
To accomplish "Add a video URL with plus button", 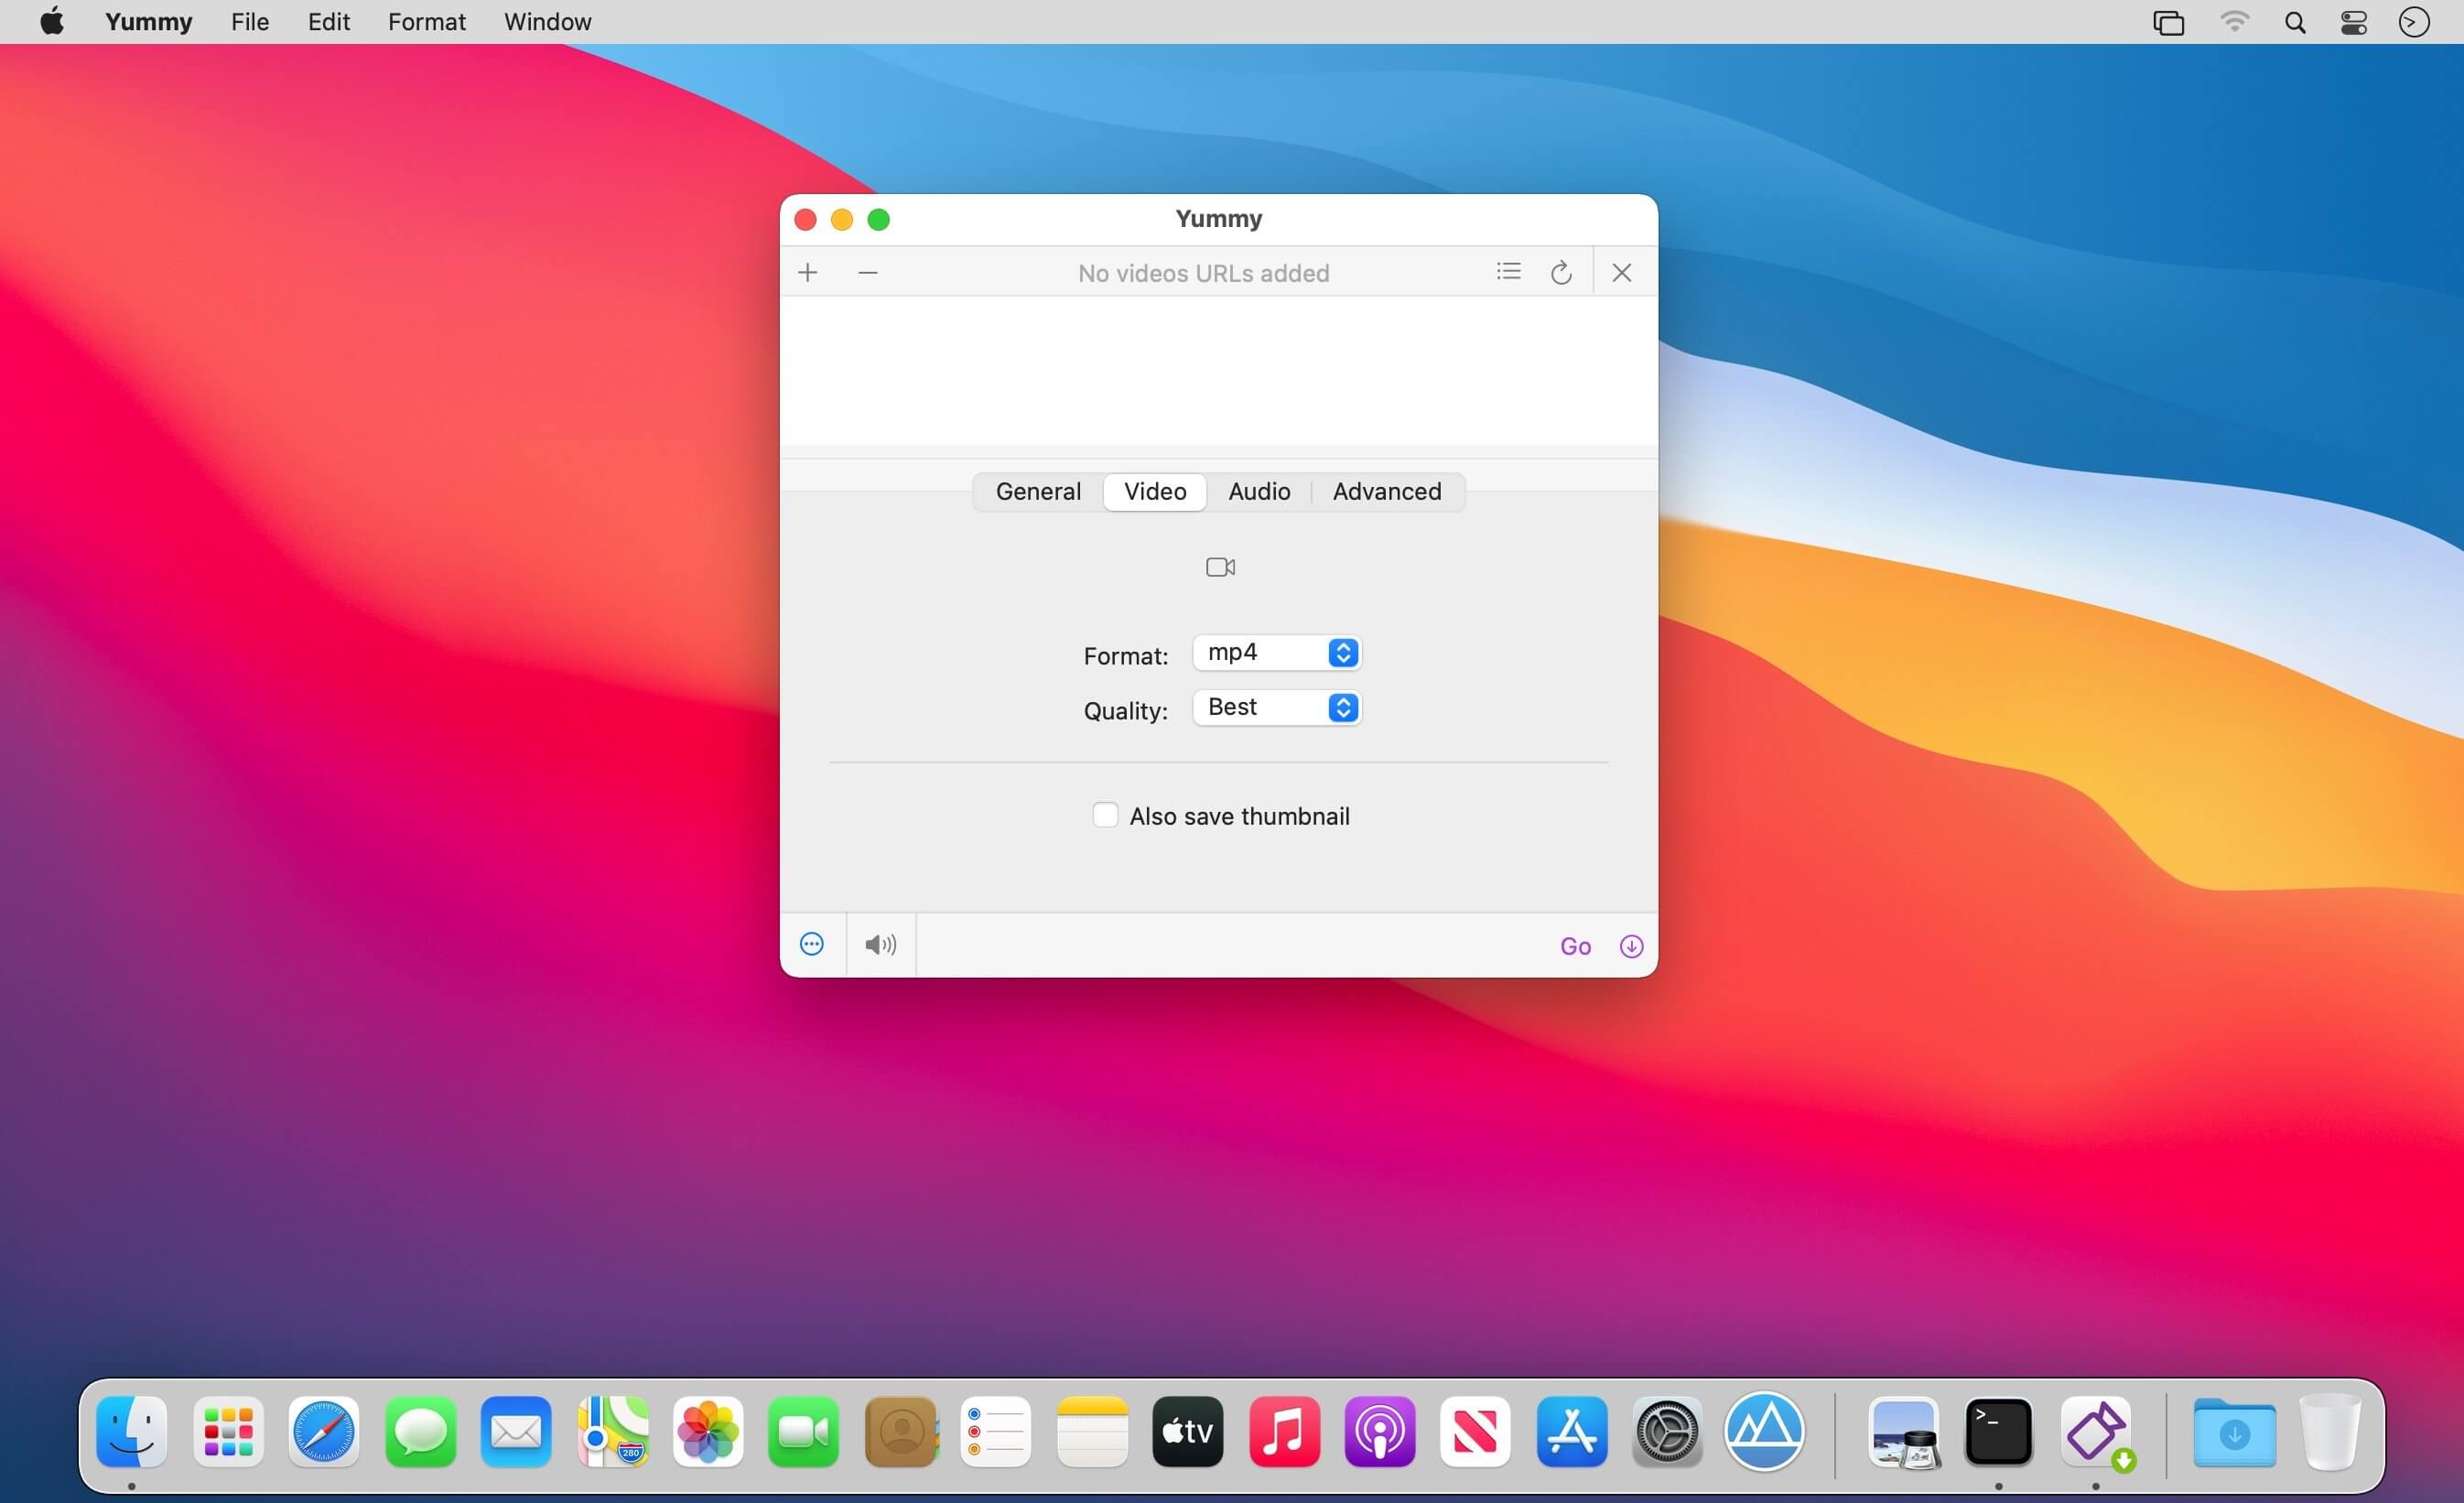I will 808,272.
